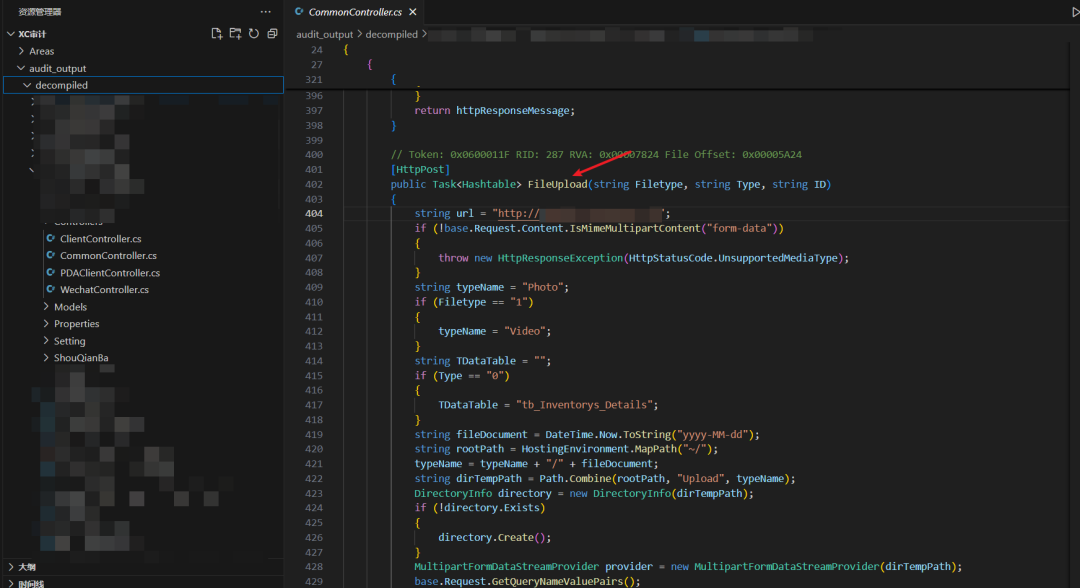The image size is (1080, 588).
Task: Click the [HttpPost] attribute
Action: tap(420, 169)
